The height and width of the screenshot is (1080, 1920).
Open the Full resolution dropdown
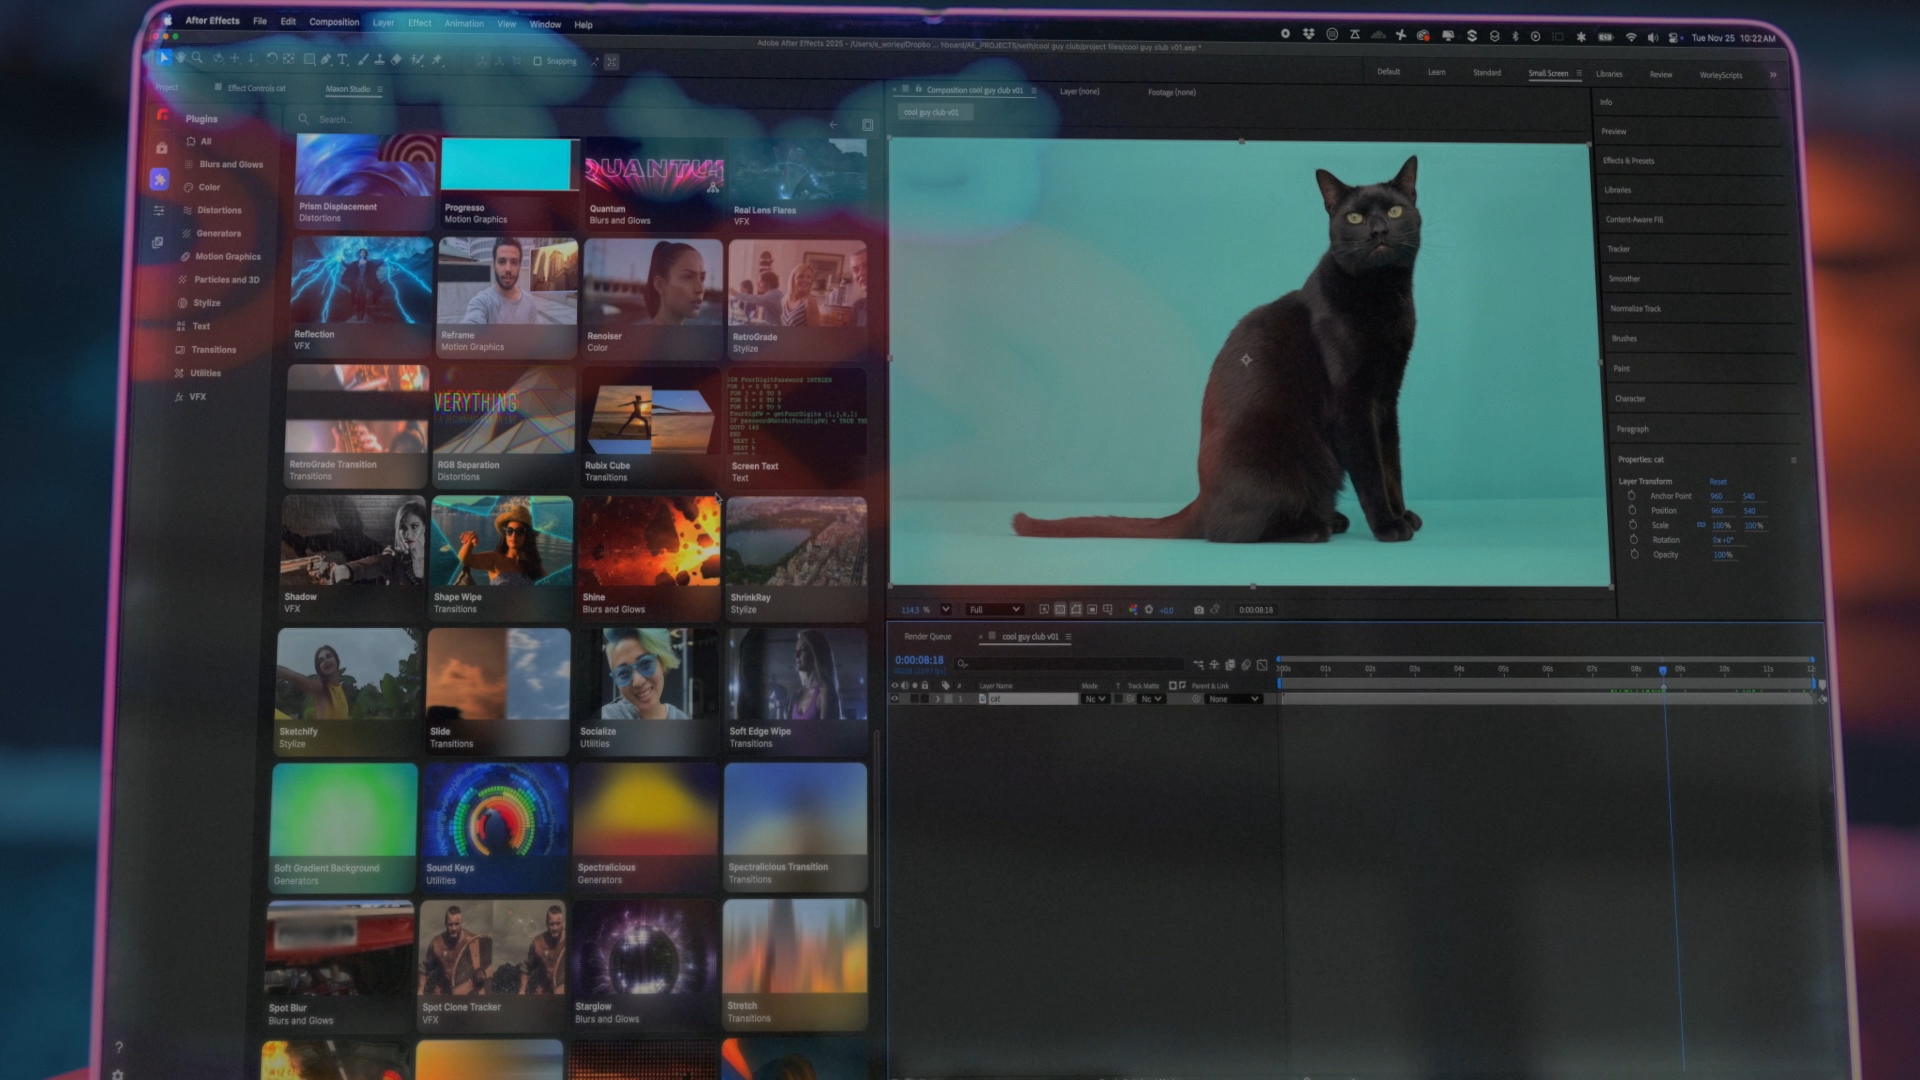(x=994, y=610)
